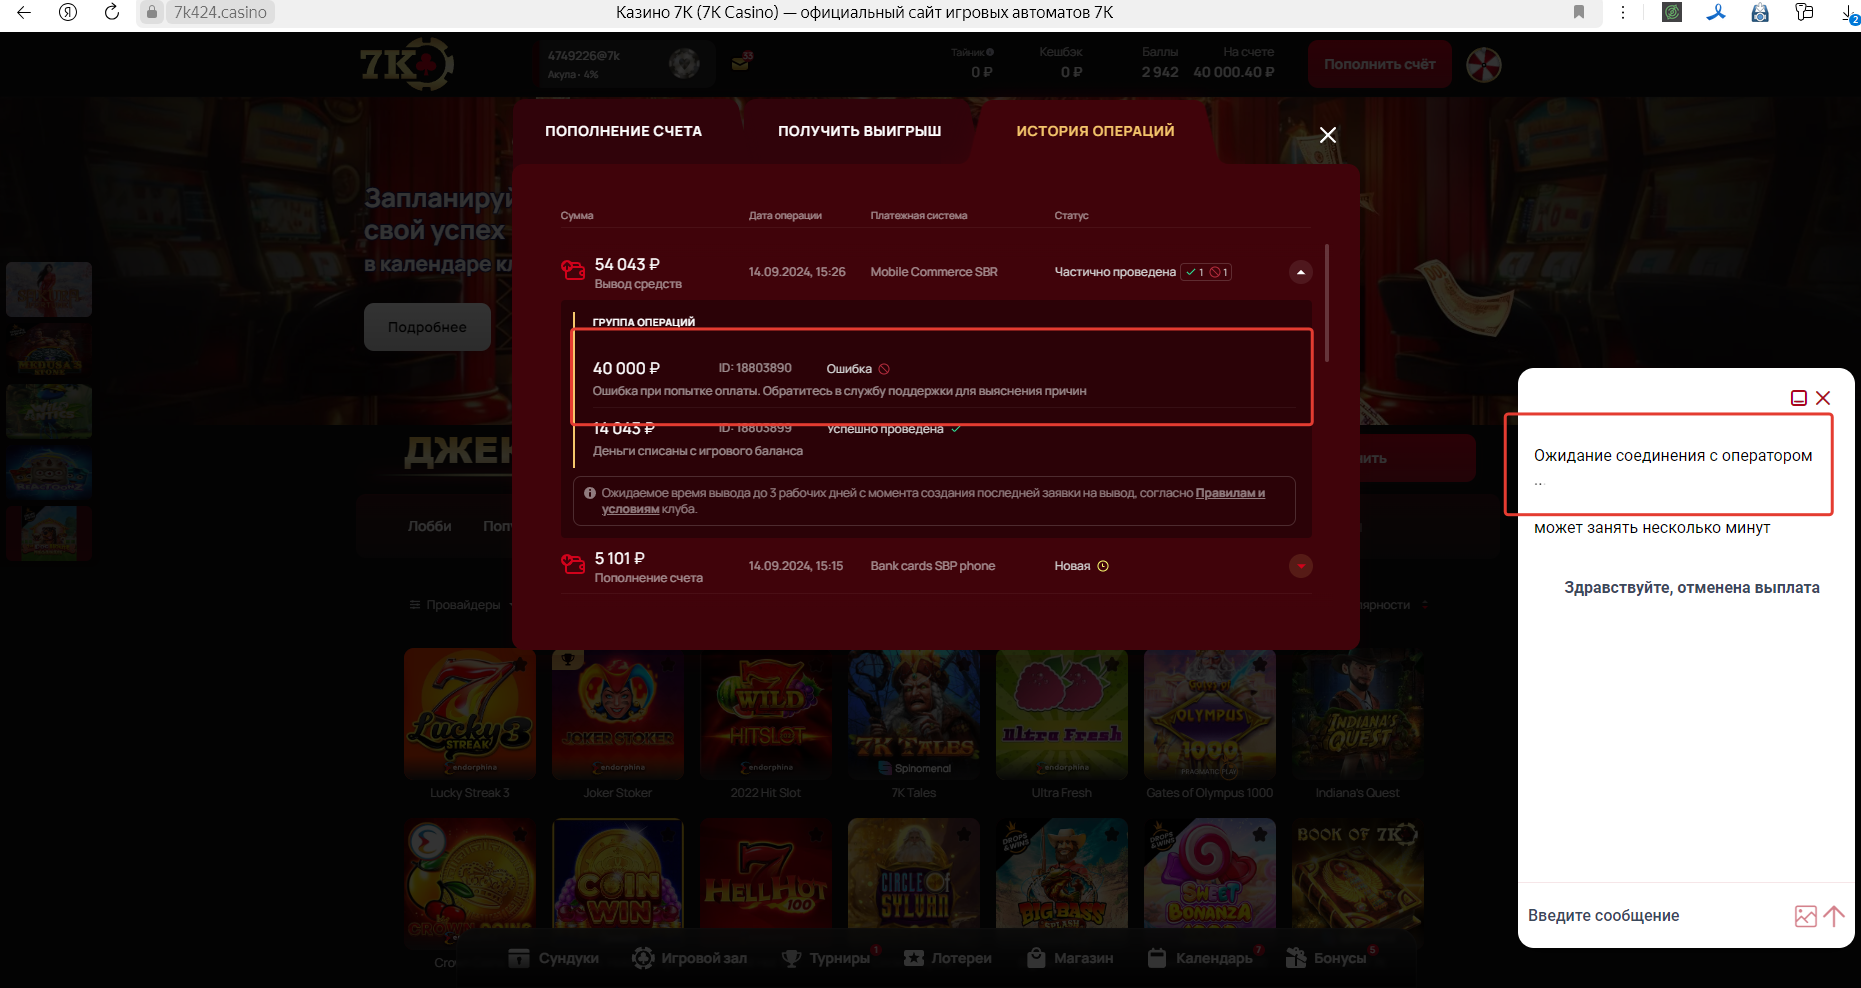
Task: Open the Сундуки bottom menu item
Action: 554,958
